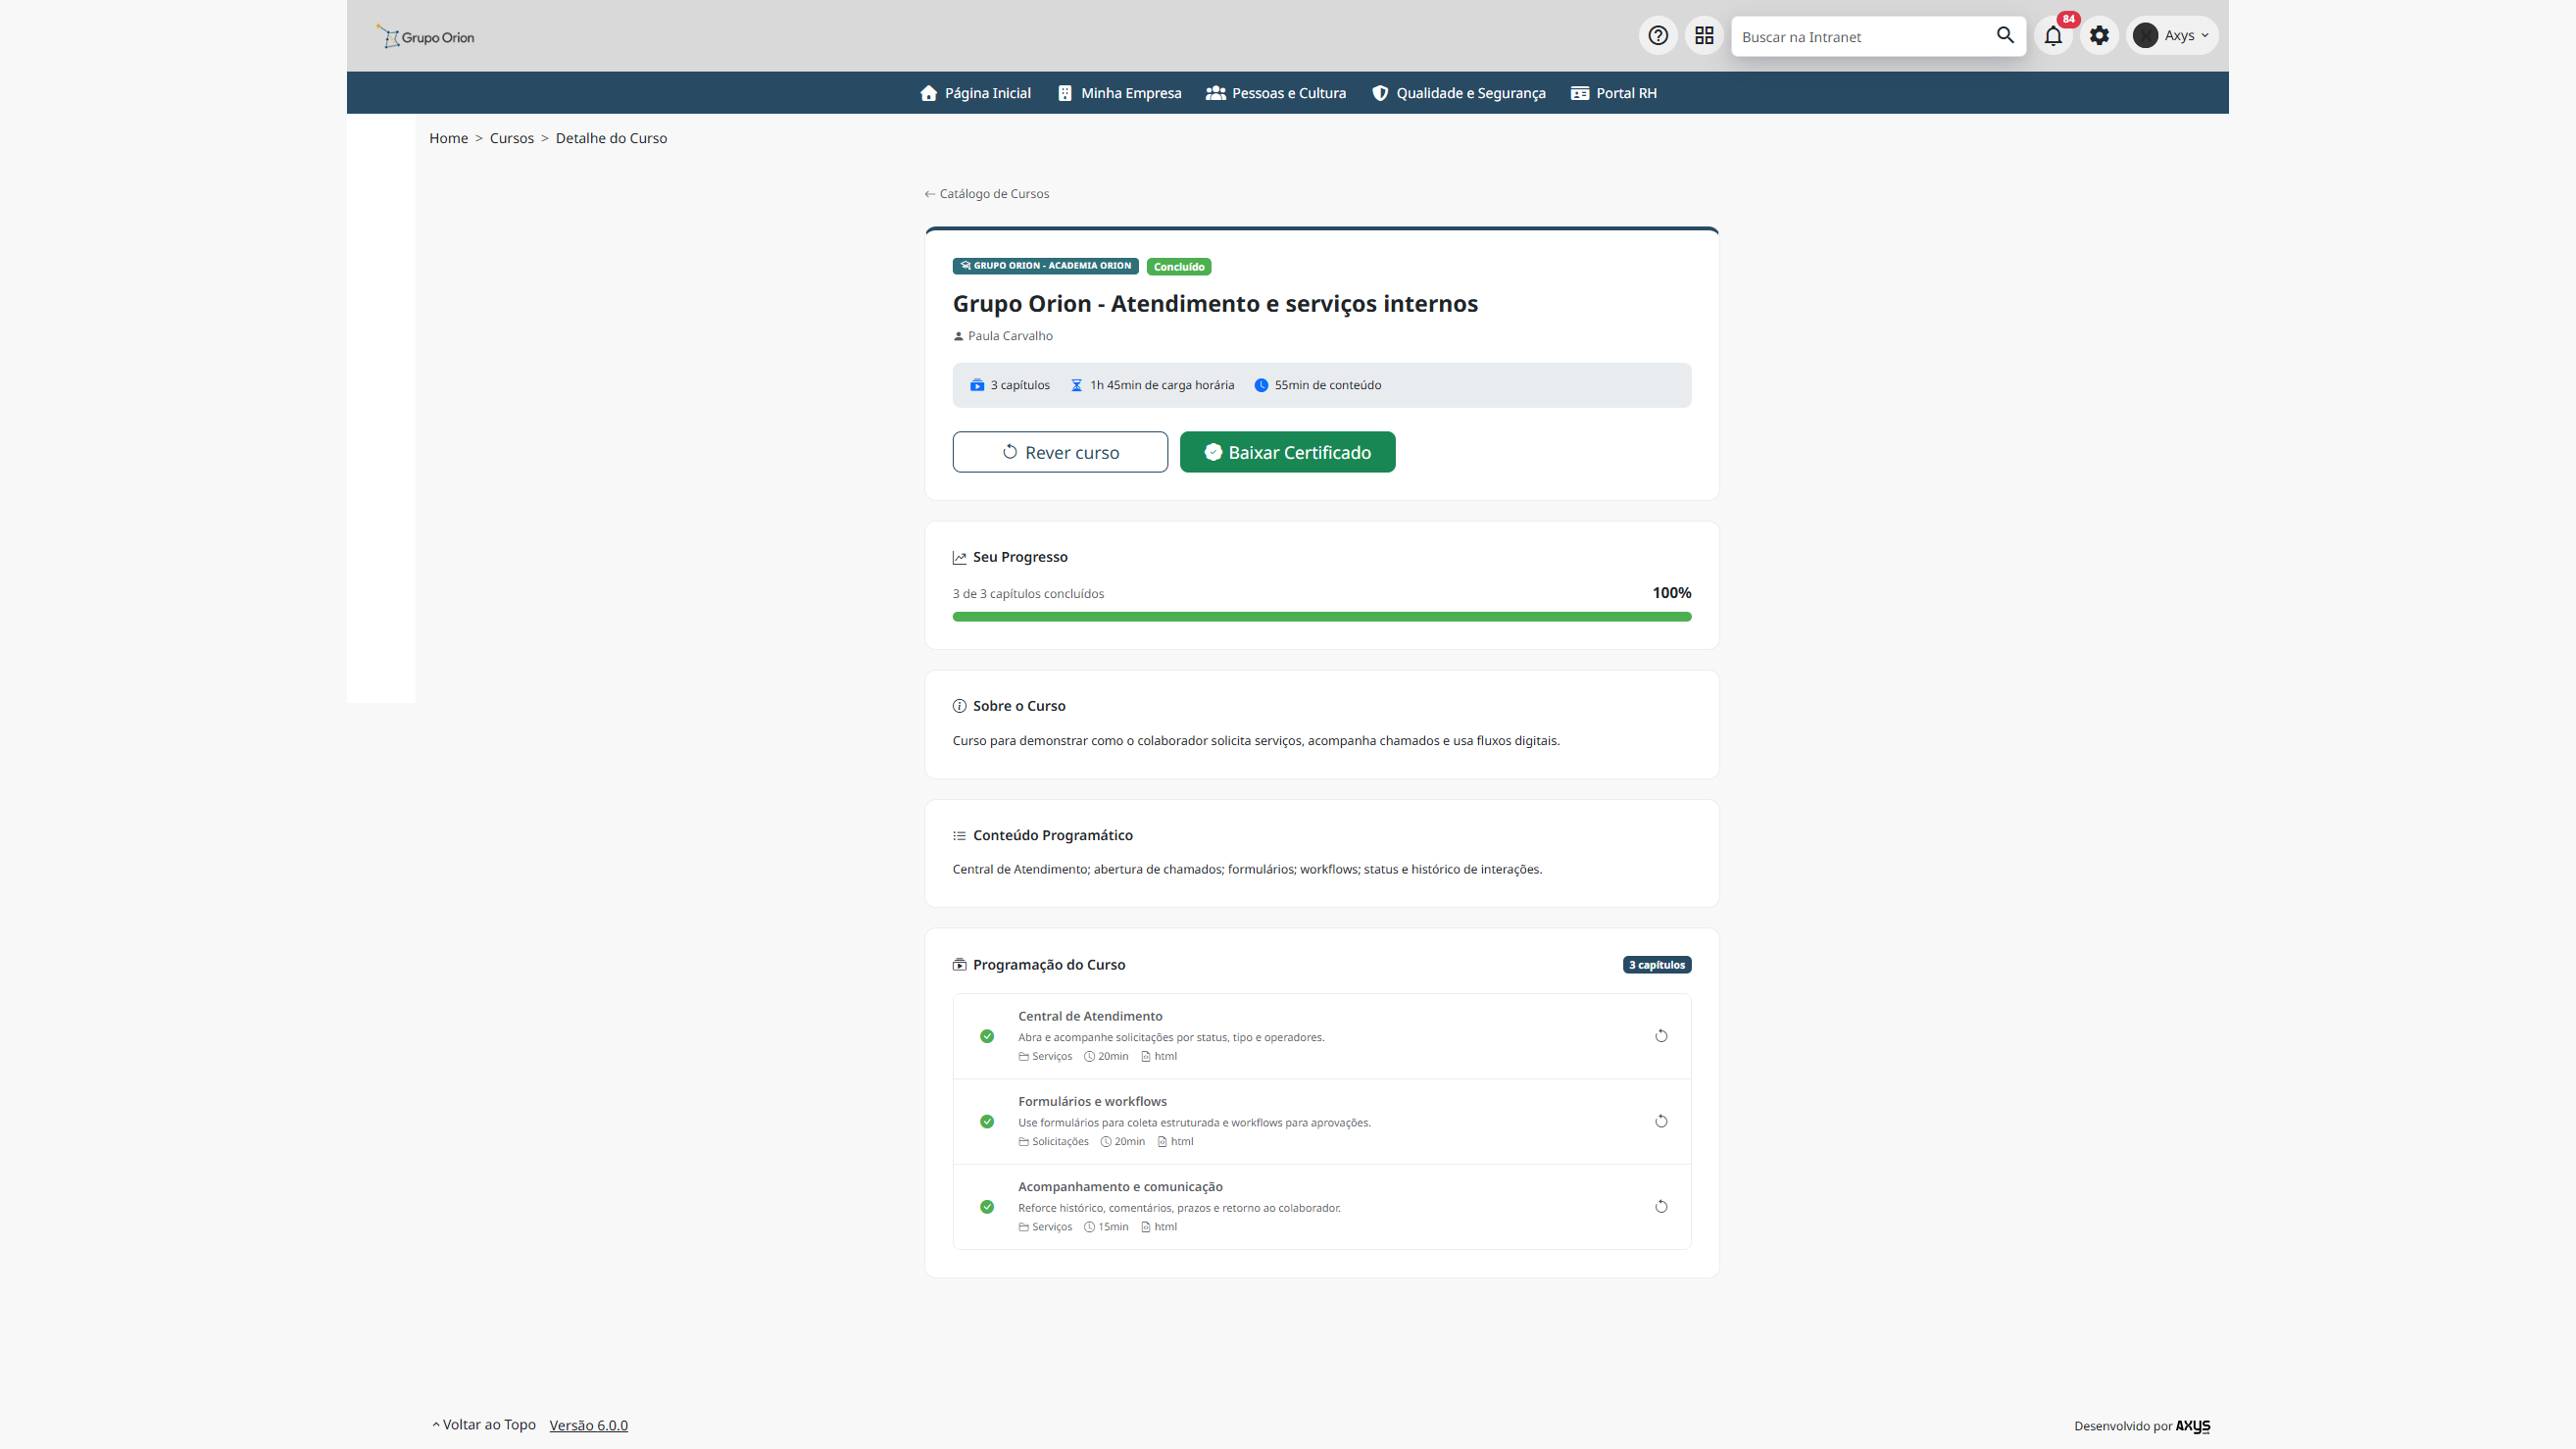
Task: Click the dark 3 capítulos count badge
Action: click(x=1656, y=965)
